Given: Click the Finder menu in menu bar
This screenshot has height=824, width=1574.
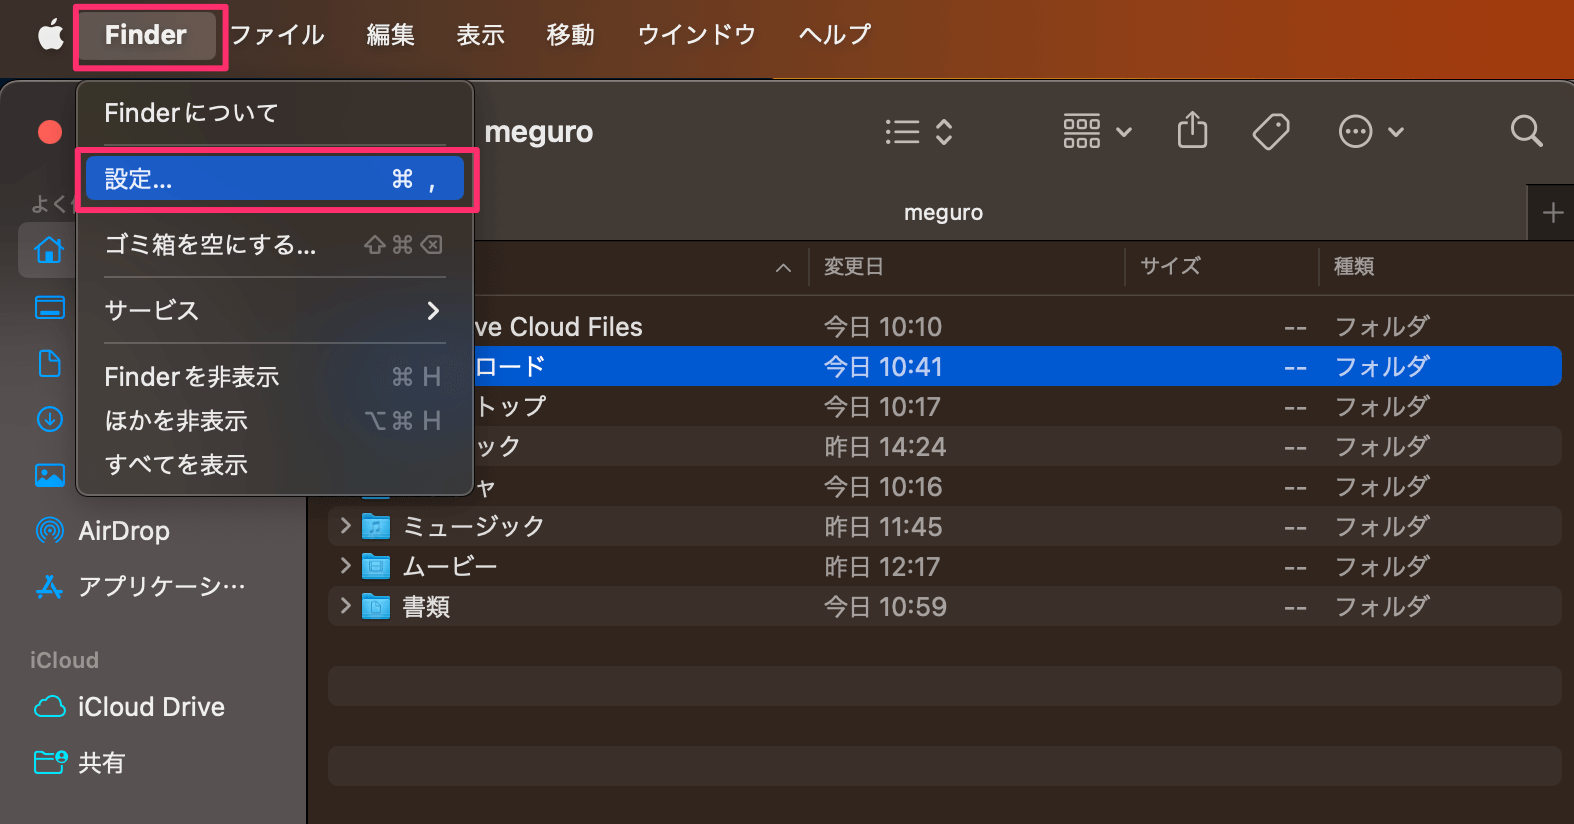Looking at the screenshot, I should tap(146, 35).
